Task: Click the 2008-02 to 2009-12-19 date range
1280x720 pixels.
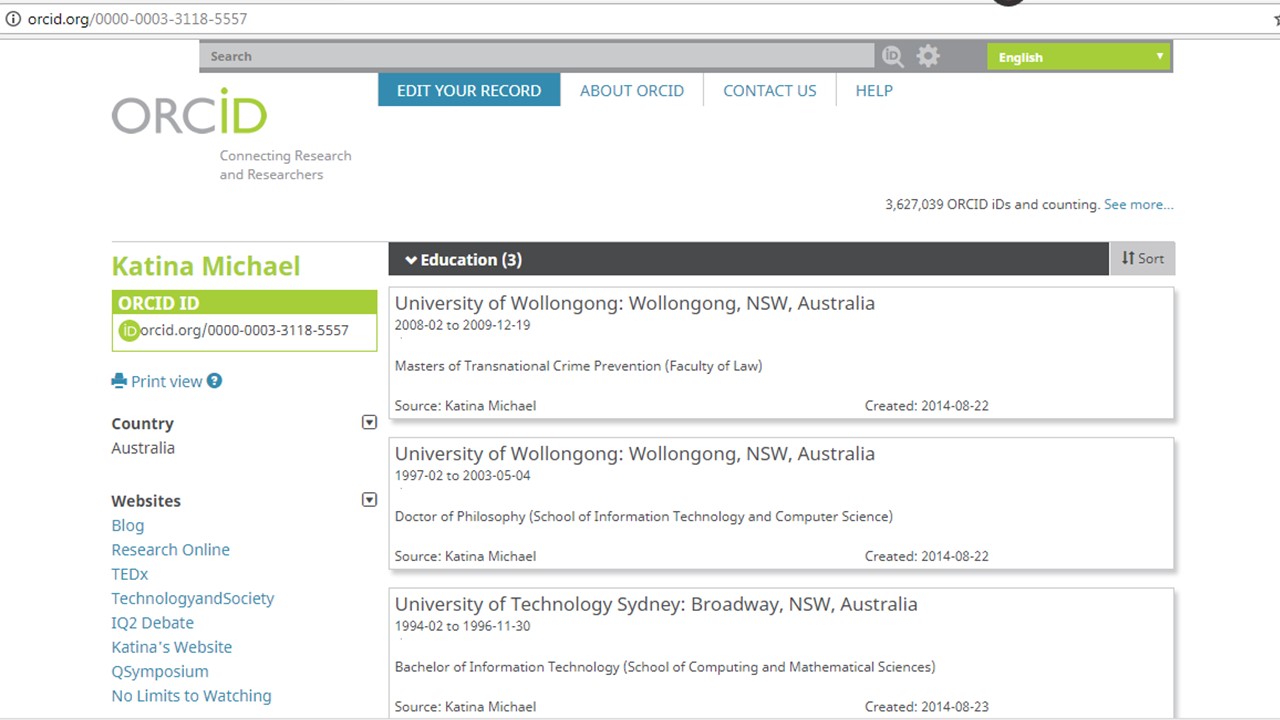Action: [462, 325]
